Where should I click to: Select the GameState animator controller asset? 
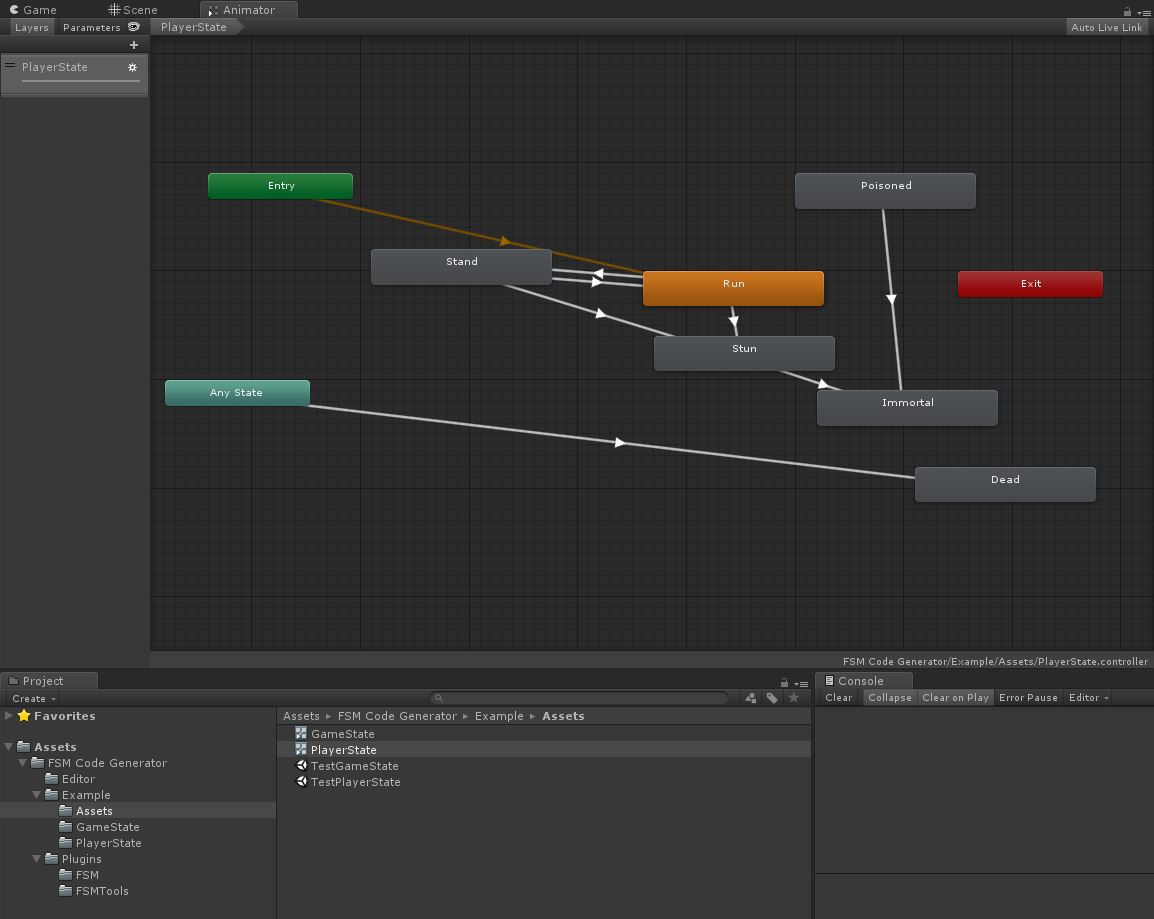point(342,734)
